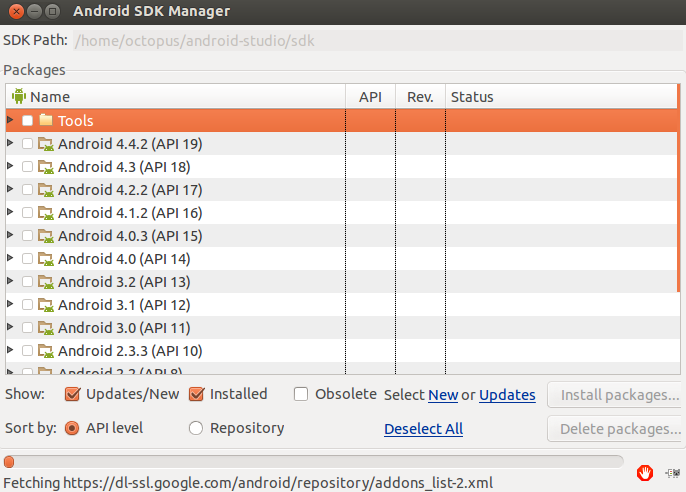Viewport: 686px width, 492px height.
Task: Click the Android 4.2.2 (API 17) package icon
Action: coord(46,190)
